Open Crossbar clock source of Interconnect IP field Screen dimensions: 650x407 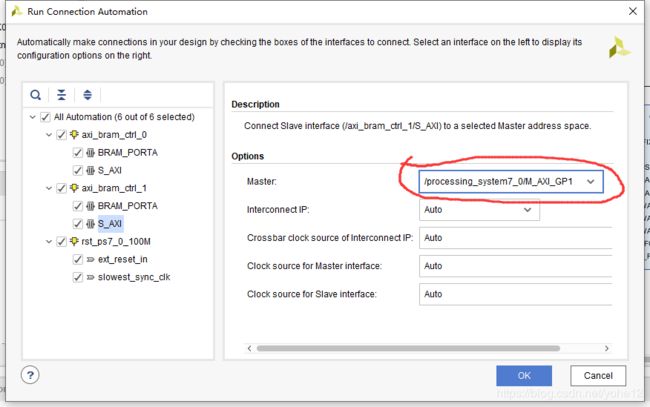pos(515,238)
